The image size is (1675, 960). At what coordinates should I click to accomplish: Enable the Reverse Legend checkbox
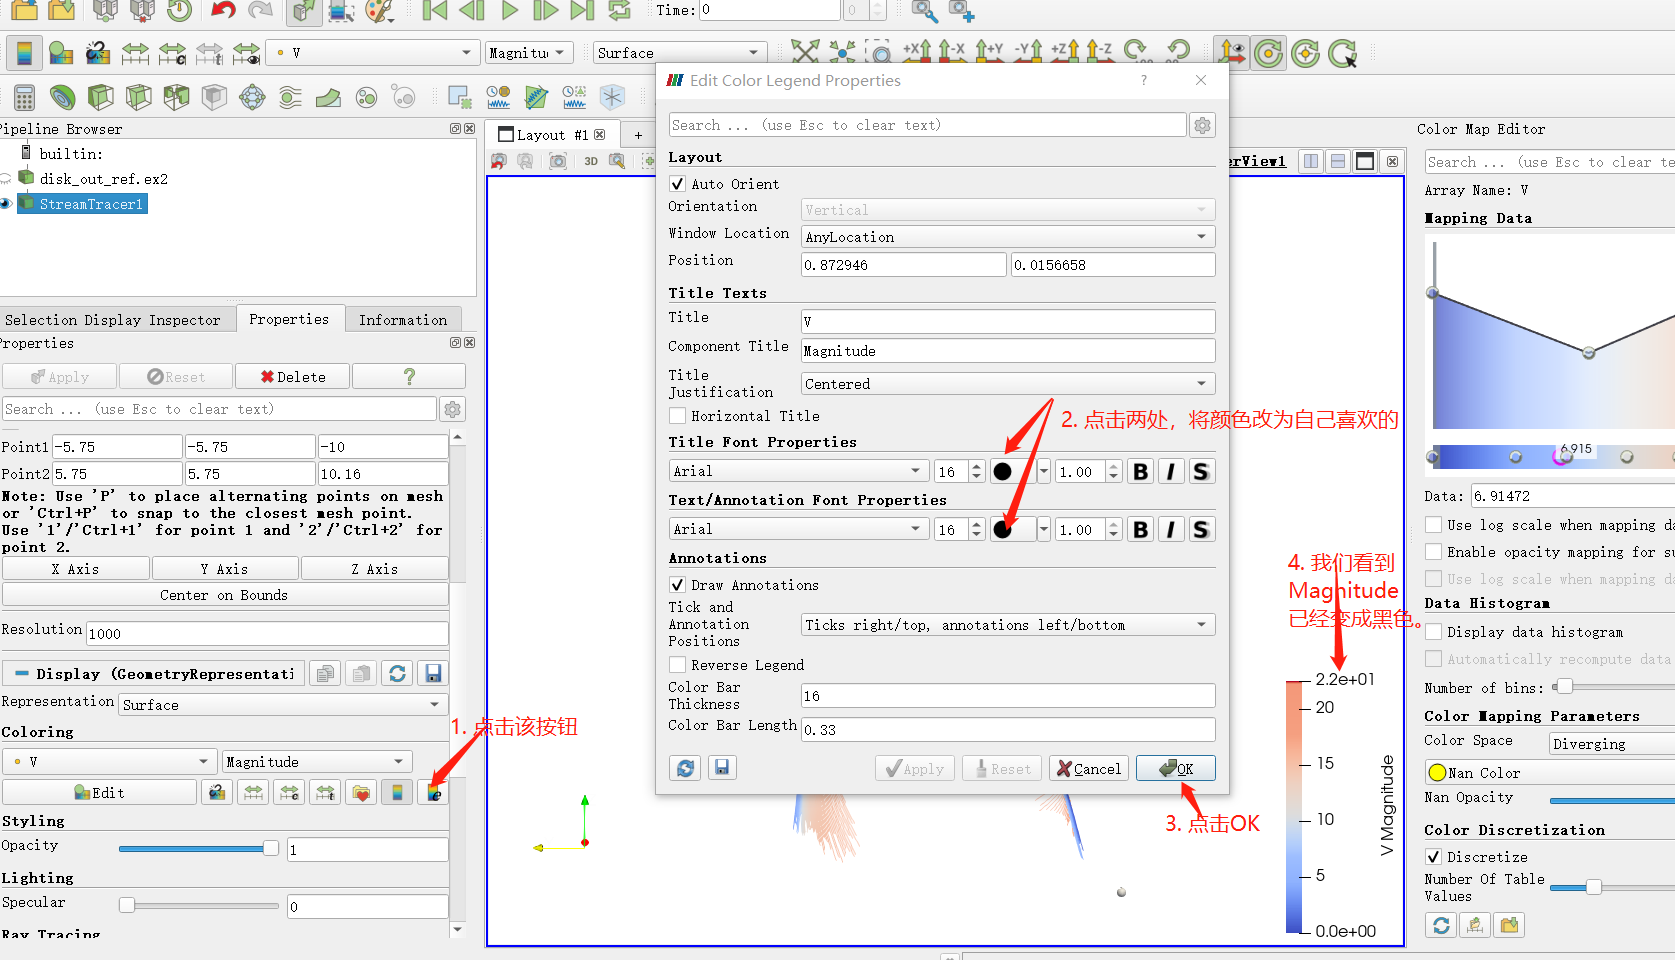pos(677,664)
